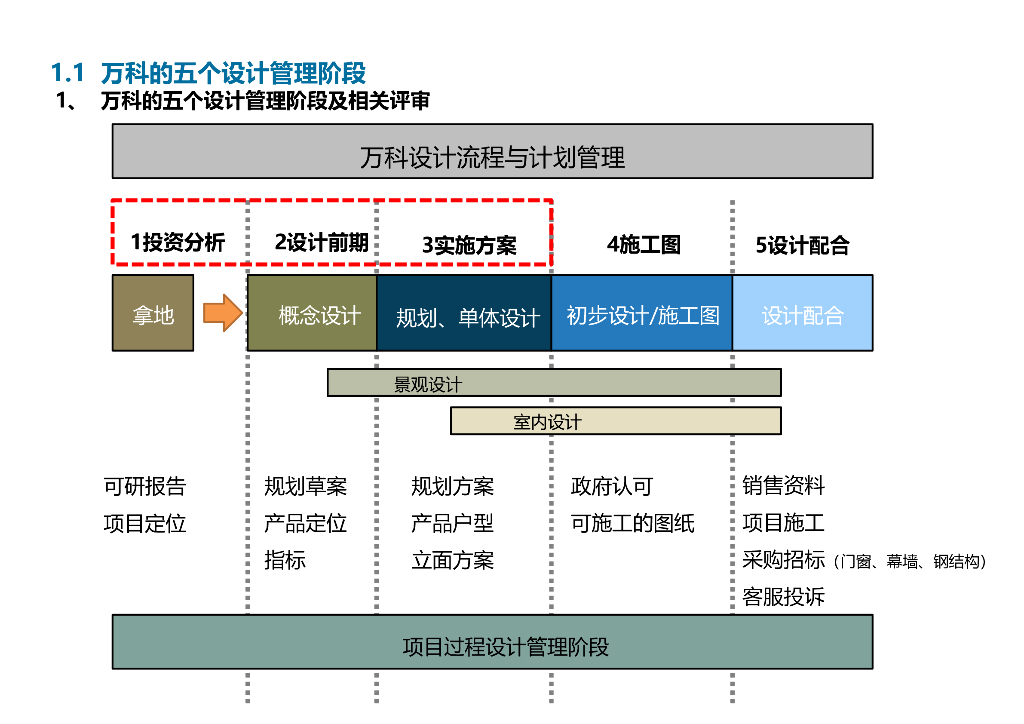Click the text '可施工的图纸'

pyautogui.click(x=632, y=523)
